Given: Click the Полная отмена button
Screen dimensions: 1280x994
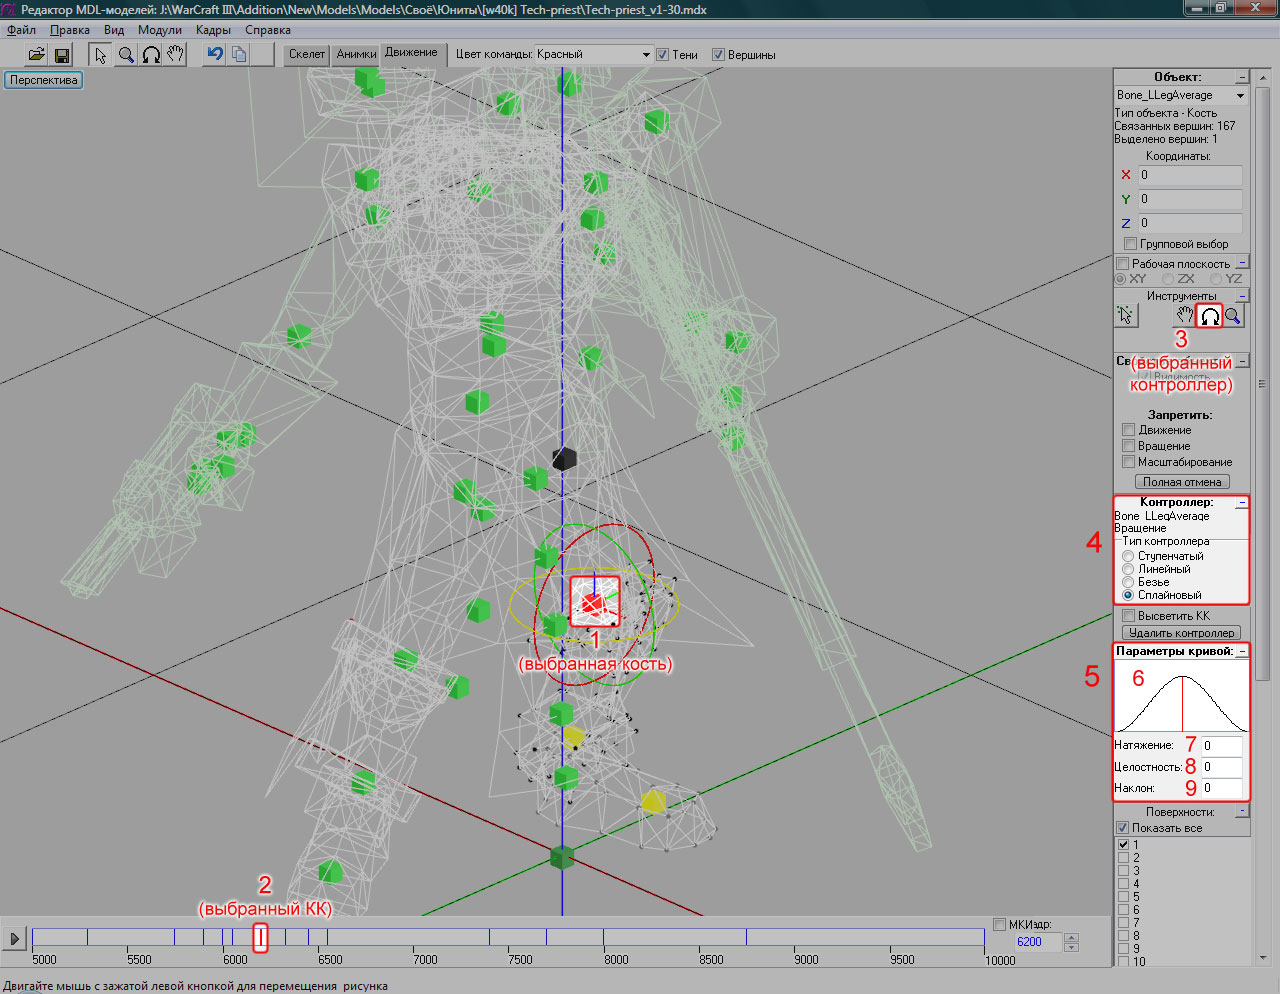Looking at the screenshot, I should click(x=1182, y=482).
